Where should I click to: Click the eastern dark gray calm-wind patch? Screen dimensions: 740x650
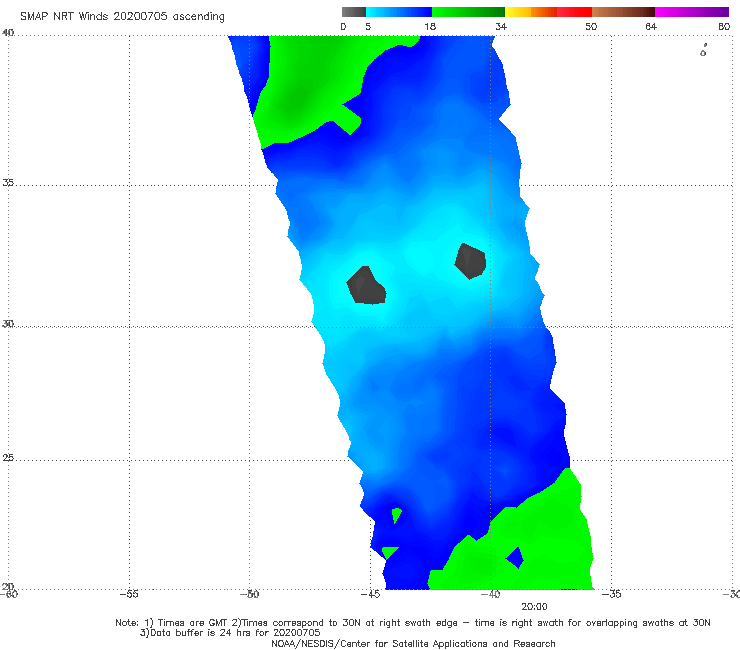click(471, 261)
